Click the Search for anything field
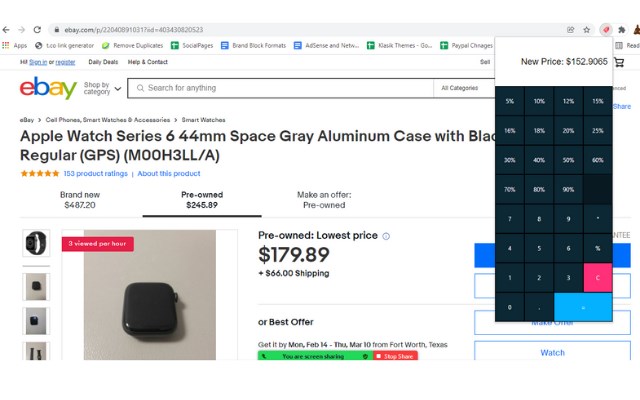Viewport: 640px width, 400px height. 285,88
